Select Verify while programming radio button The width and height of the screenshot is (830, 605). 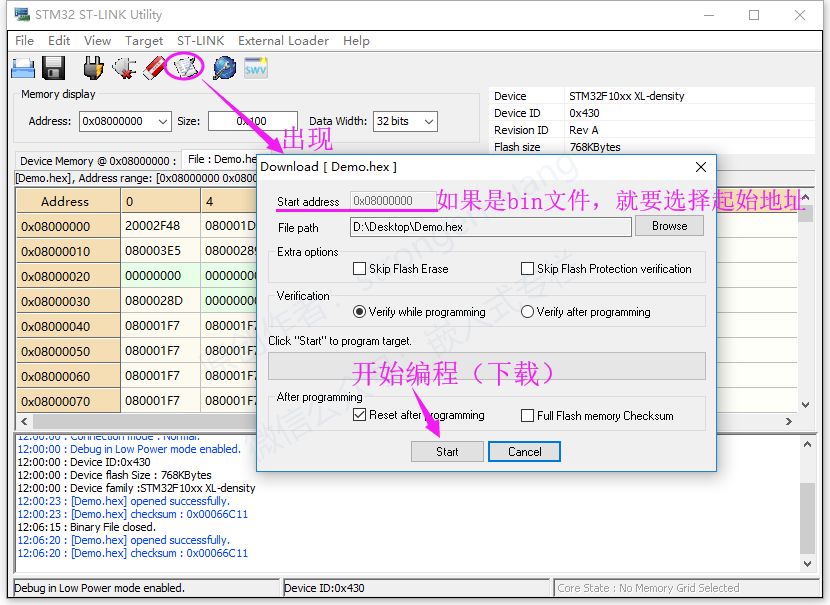359,312
